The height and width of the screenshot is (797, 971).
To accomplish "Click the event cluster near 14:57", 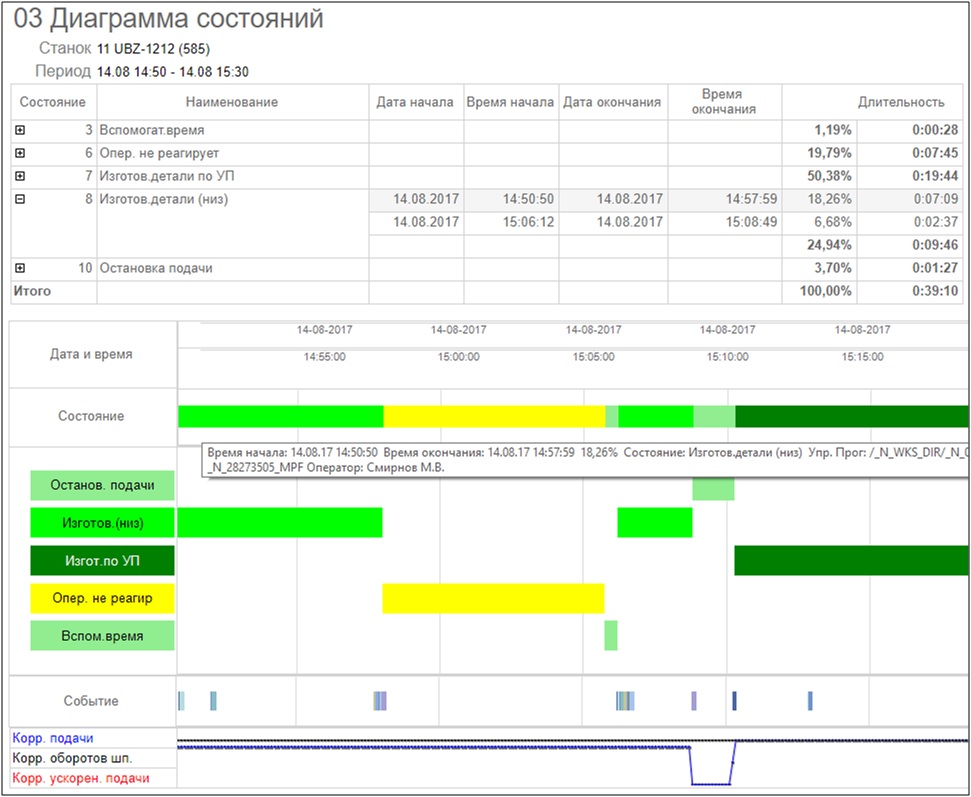I will point(380,701).
